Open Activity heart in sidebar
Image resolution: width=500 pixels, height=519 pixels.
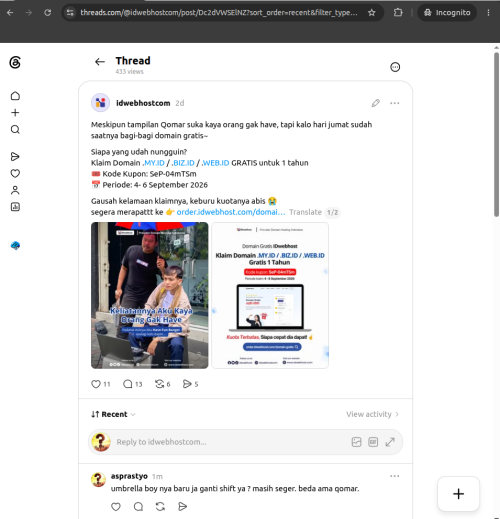[x=15, y=173]
